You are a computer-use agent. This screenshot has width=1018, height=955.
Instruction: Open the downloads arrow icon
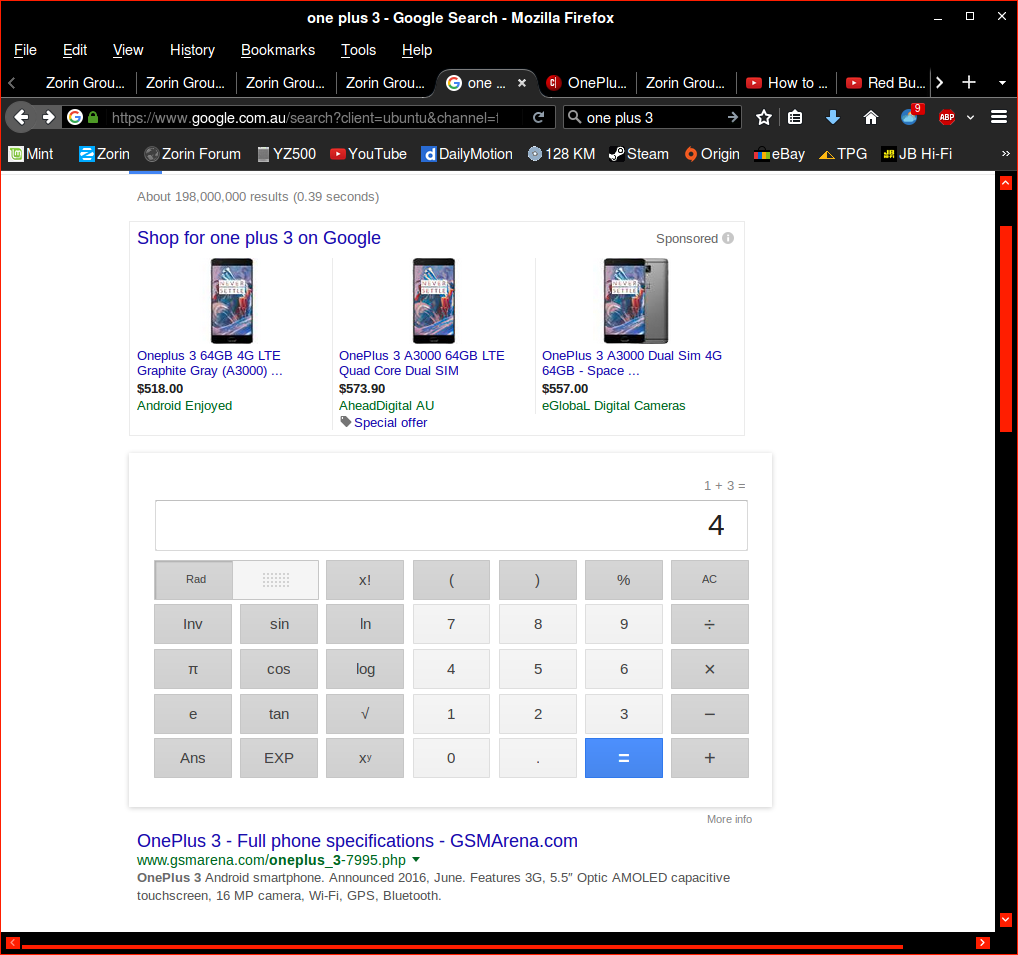pyautogui.click(x=832, y=118)
